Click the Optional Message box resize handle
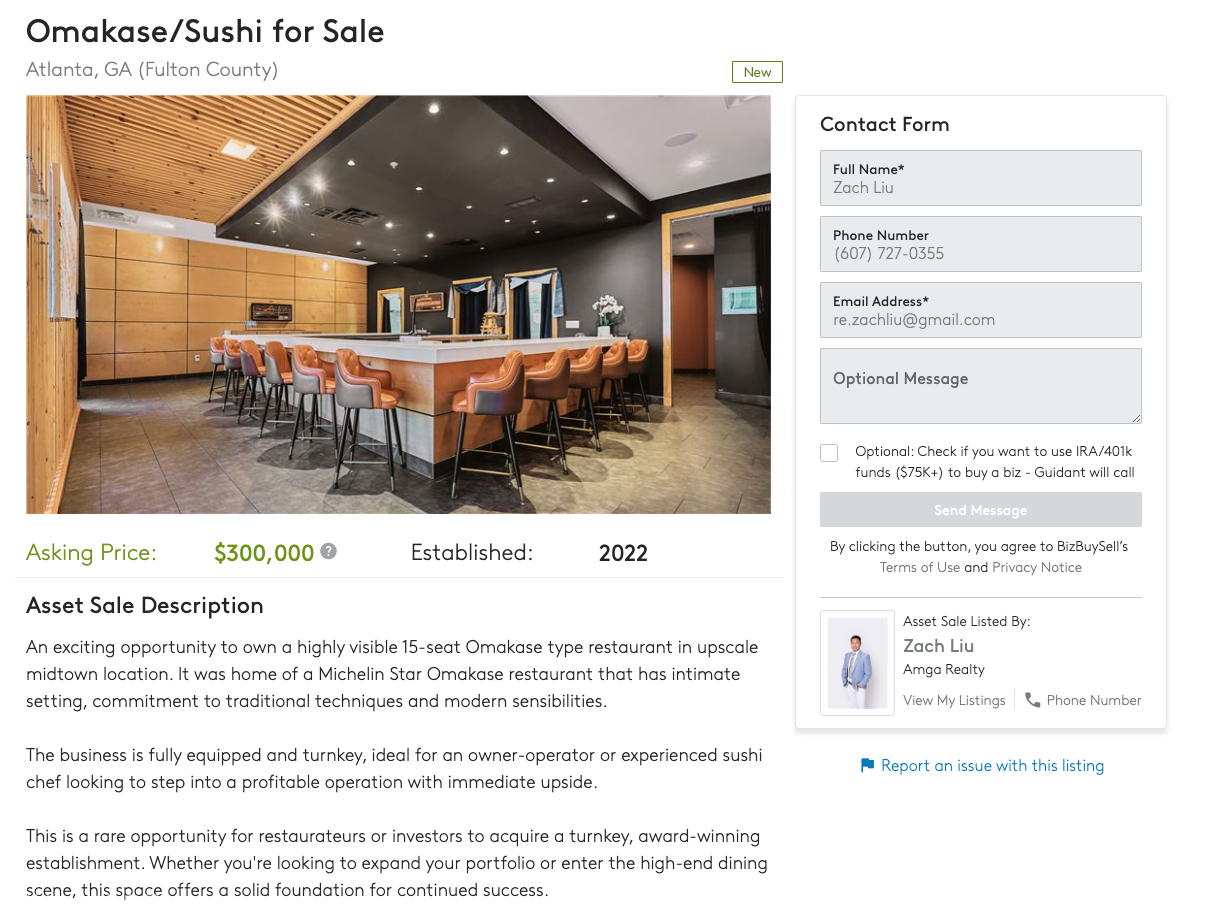Image resolution: width=1217 pixels, height=914 pixels. [1135, 417]
